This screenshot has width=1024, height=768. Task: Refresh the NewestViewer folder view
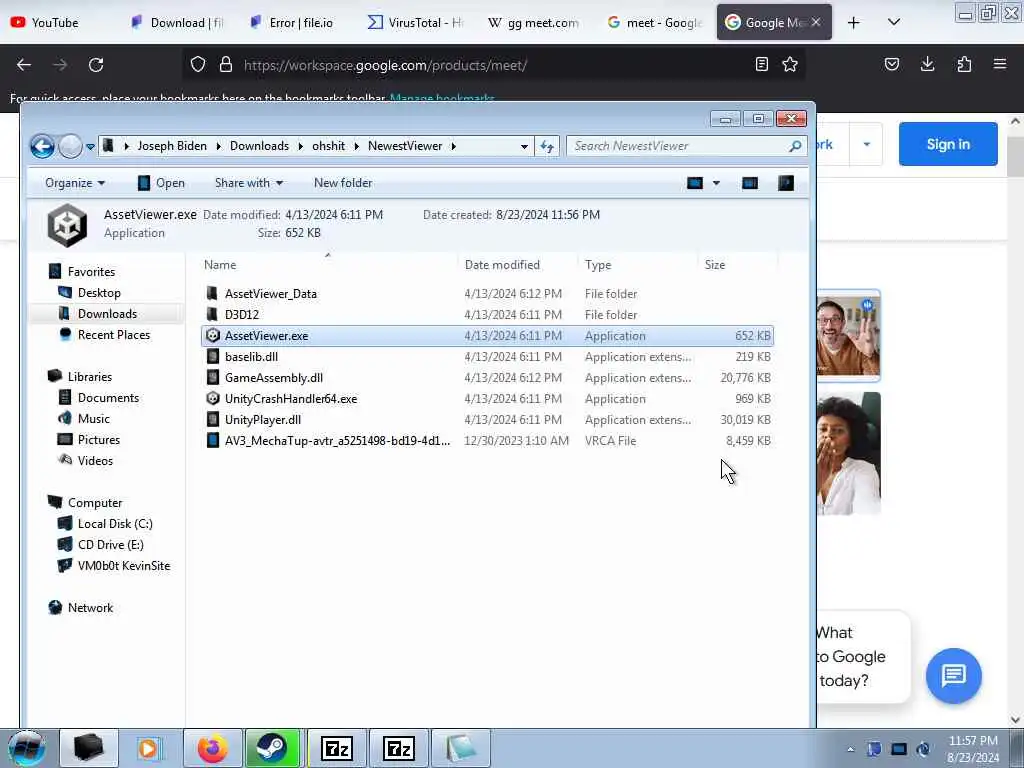point(547,146)
